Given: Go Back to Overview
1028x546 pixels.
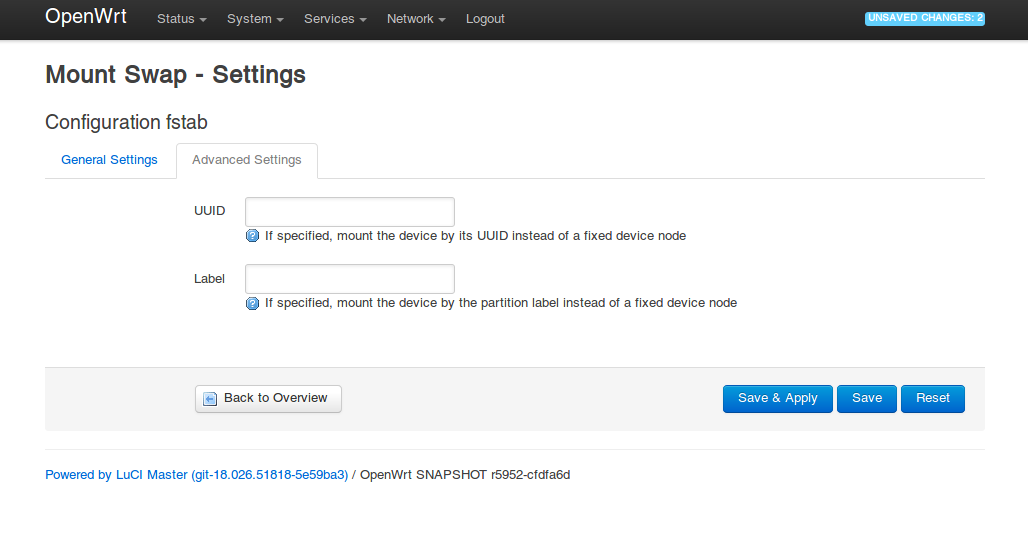Looking at the screenshot, I should [x=268, y=399].
